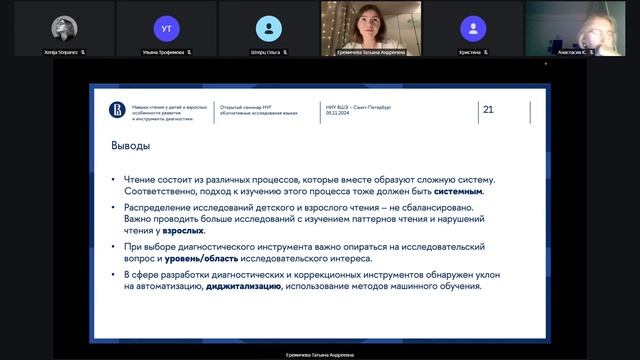The height and width of the screenshot is (360, 640).
Task: Click muted mic icon beside Кристина
Action: tap(486, 52)
